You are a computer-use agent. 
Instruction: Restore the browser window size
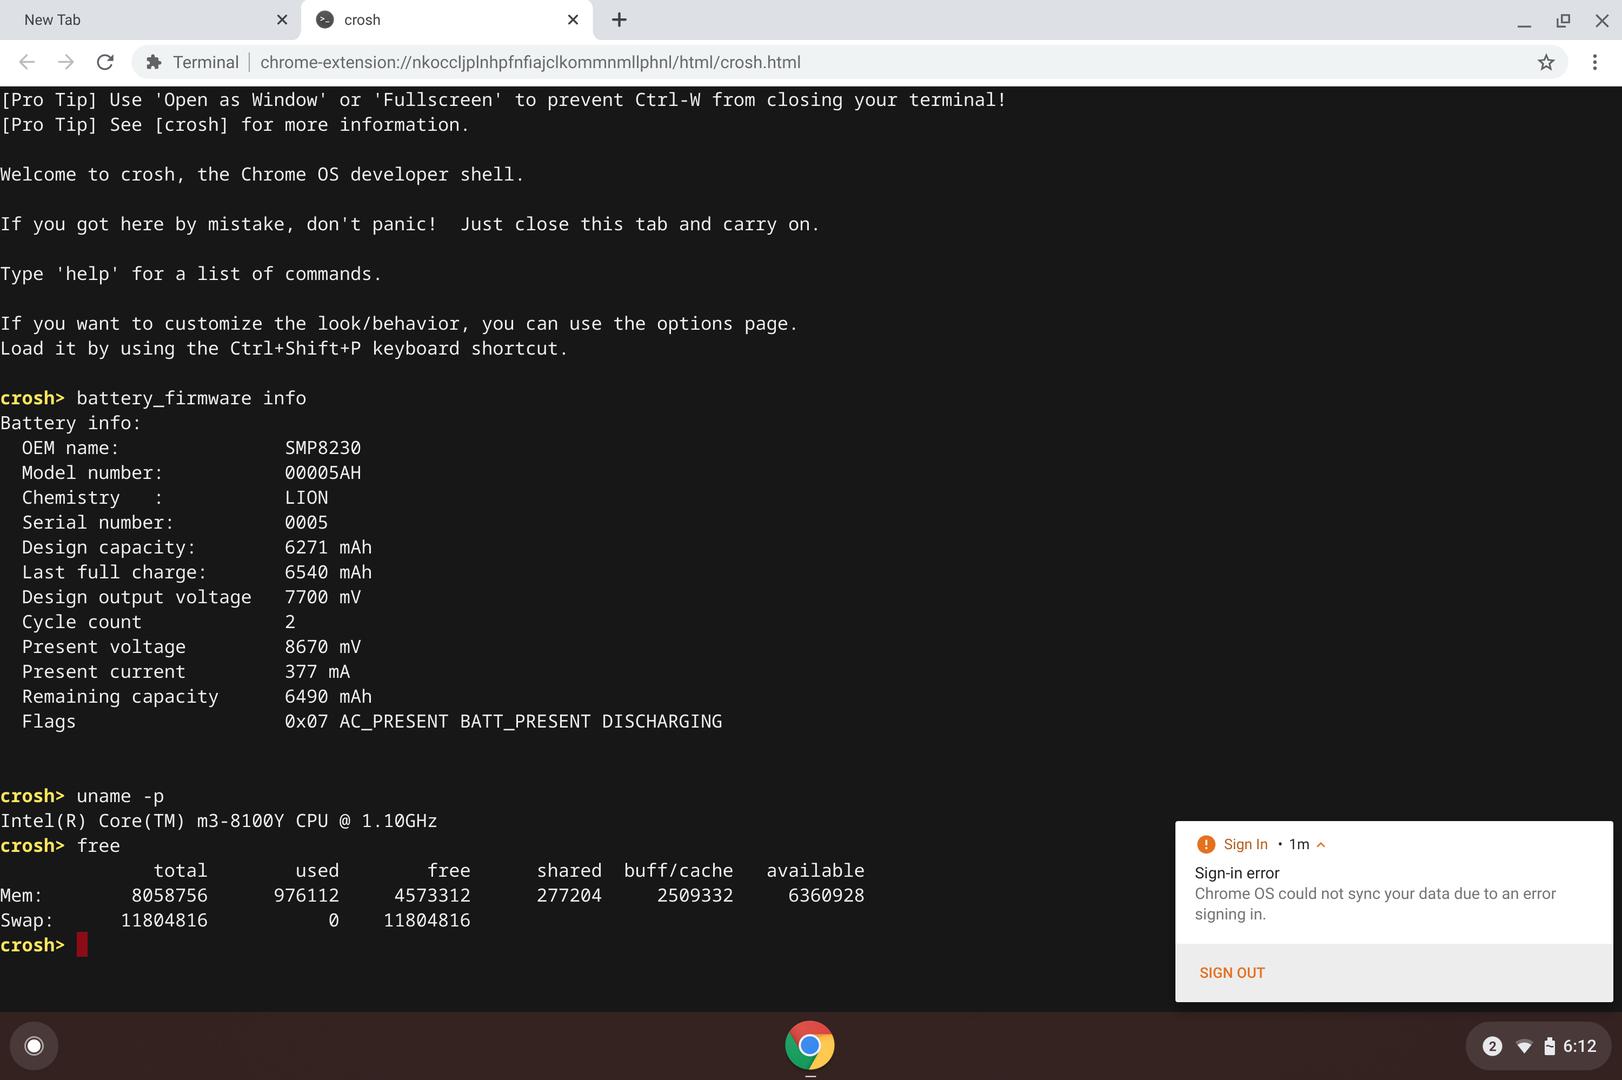tap(1563, 20)
